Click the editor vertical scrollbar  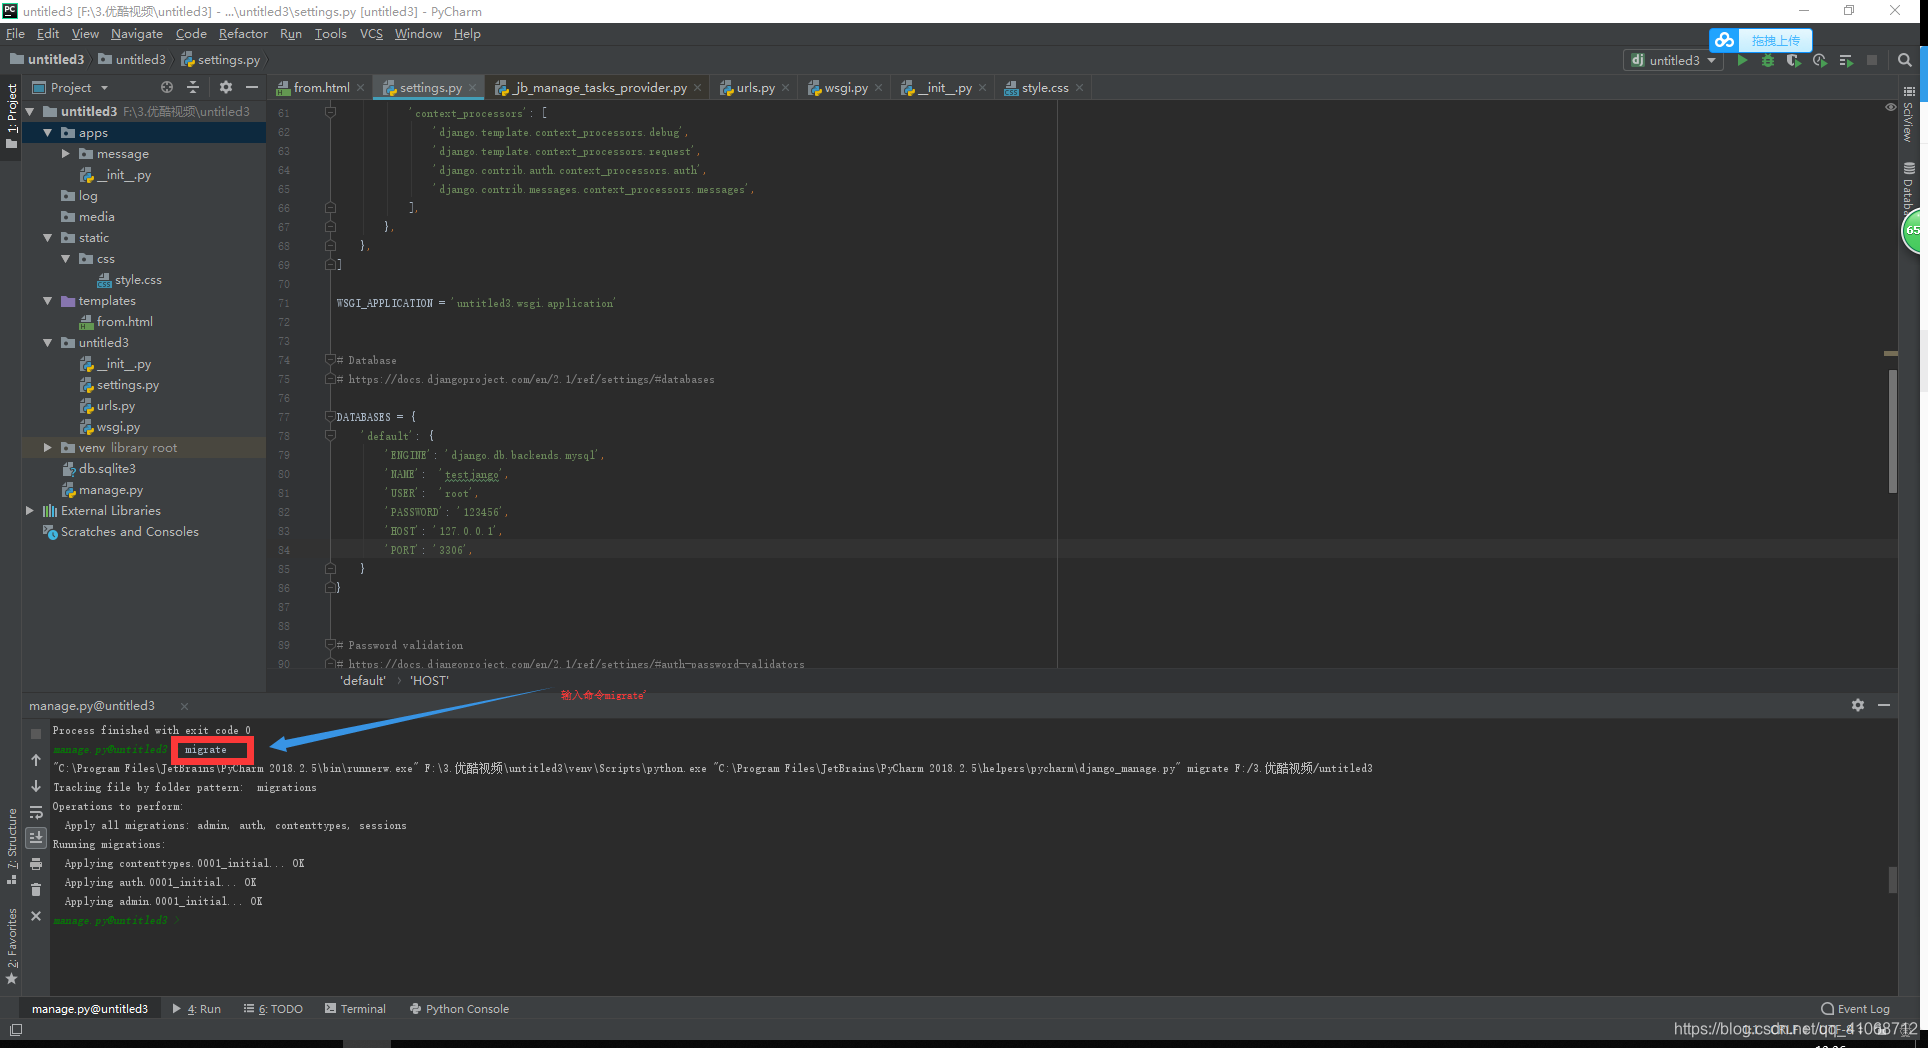[1892, 431]
